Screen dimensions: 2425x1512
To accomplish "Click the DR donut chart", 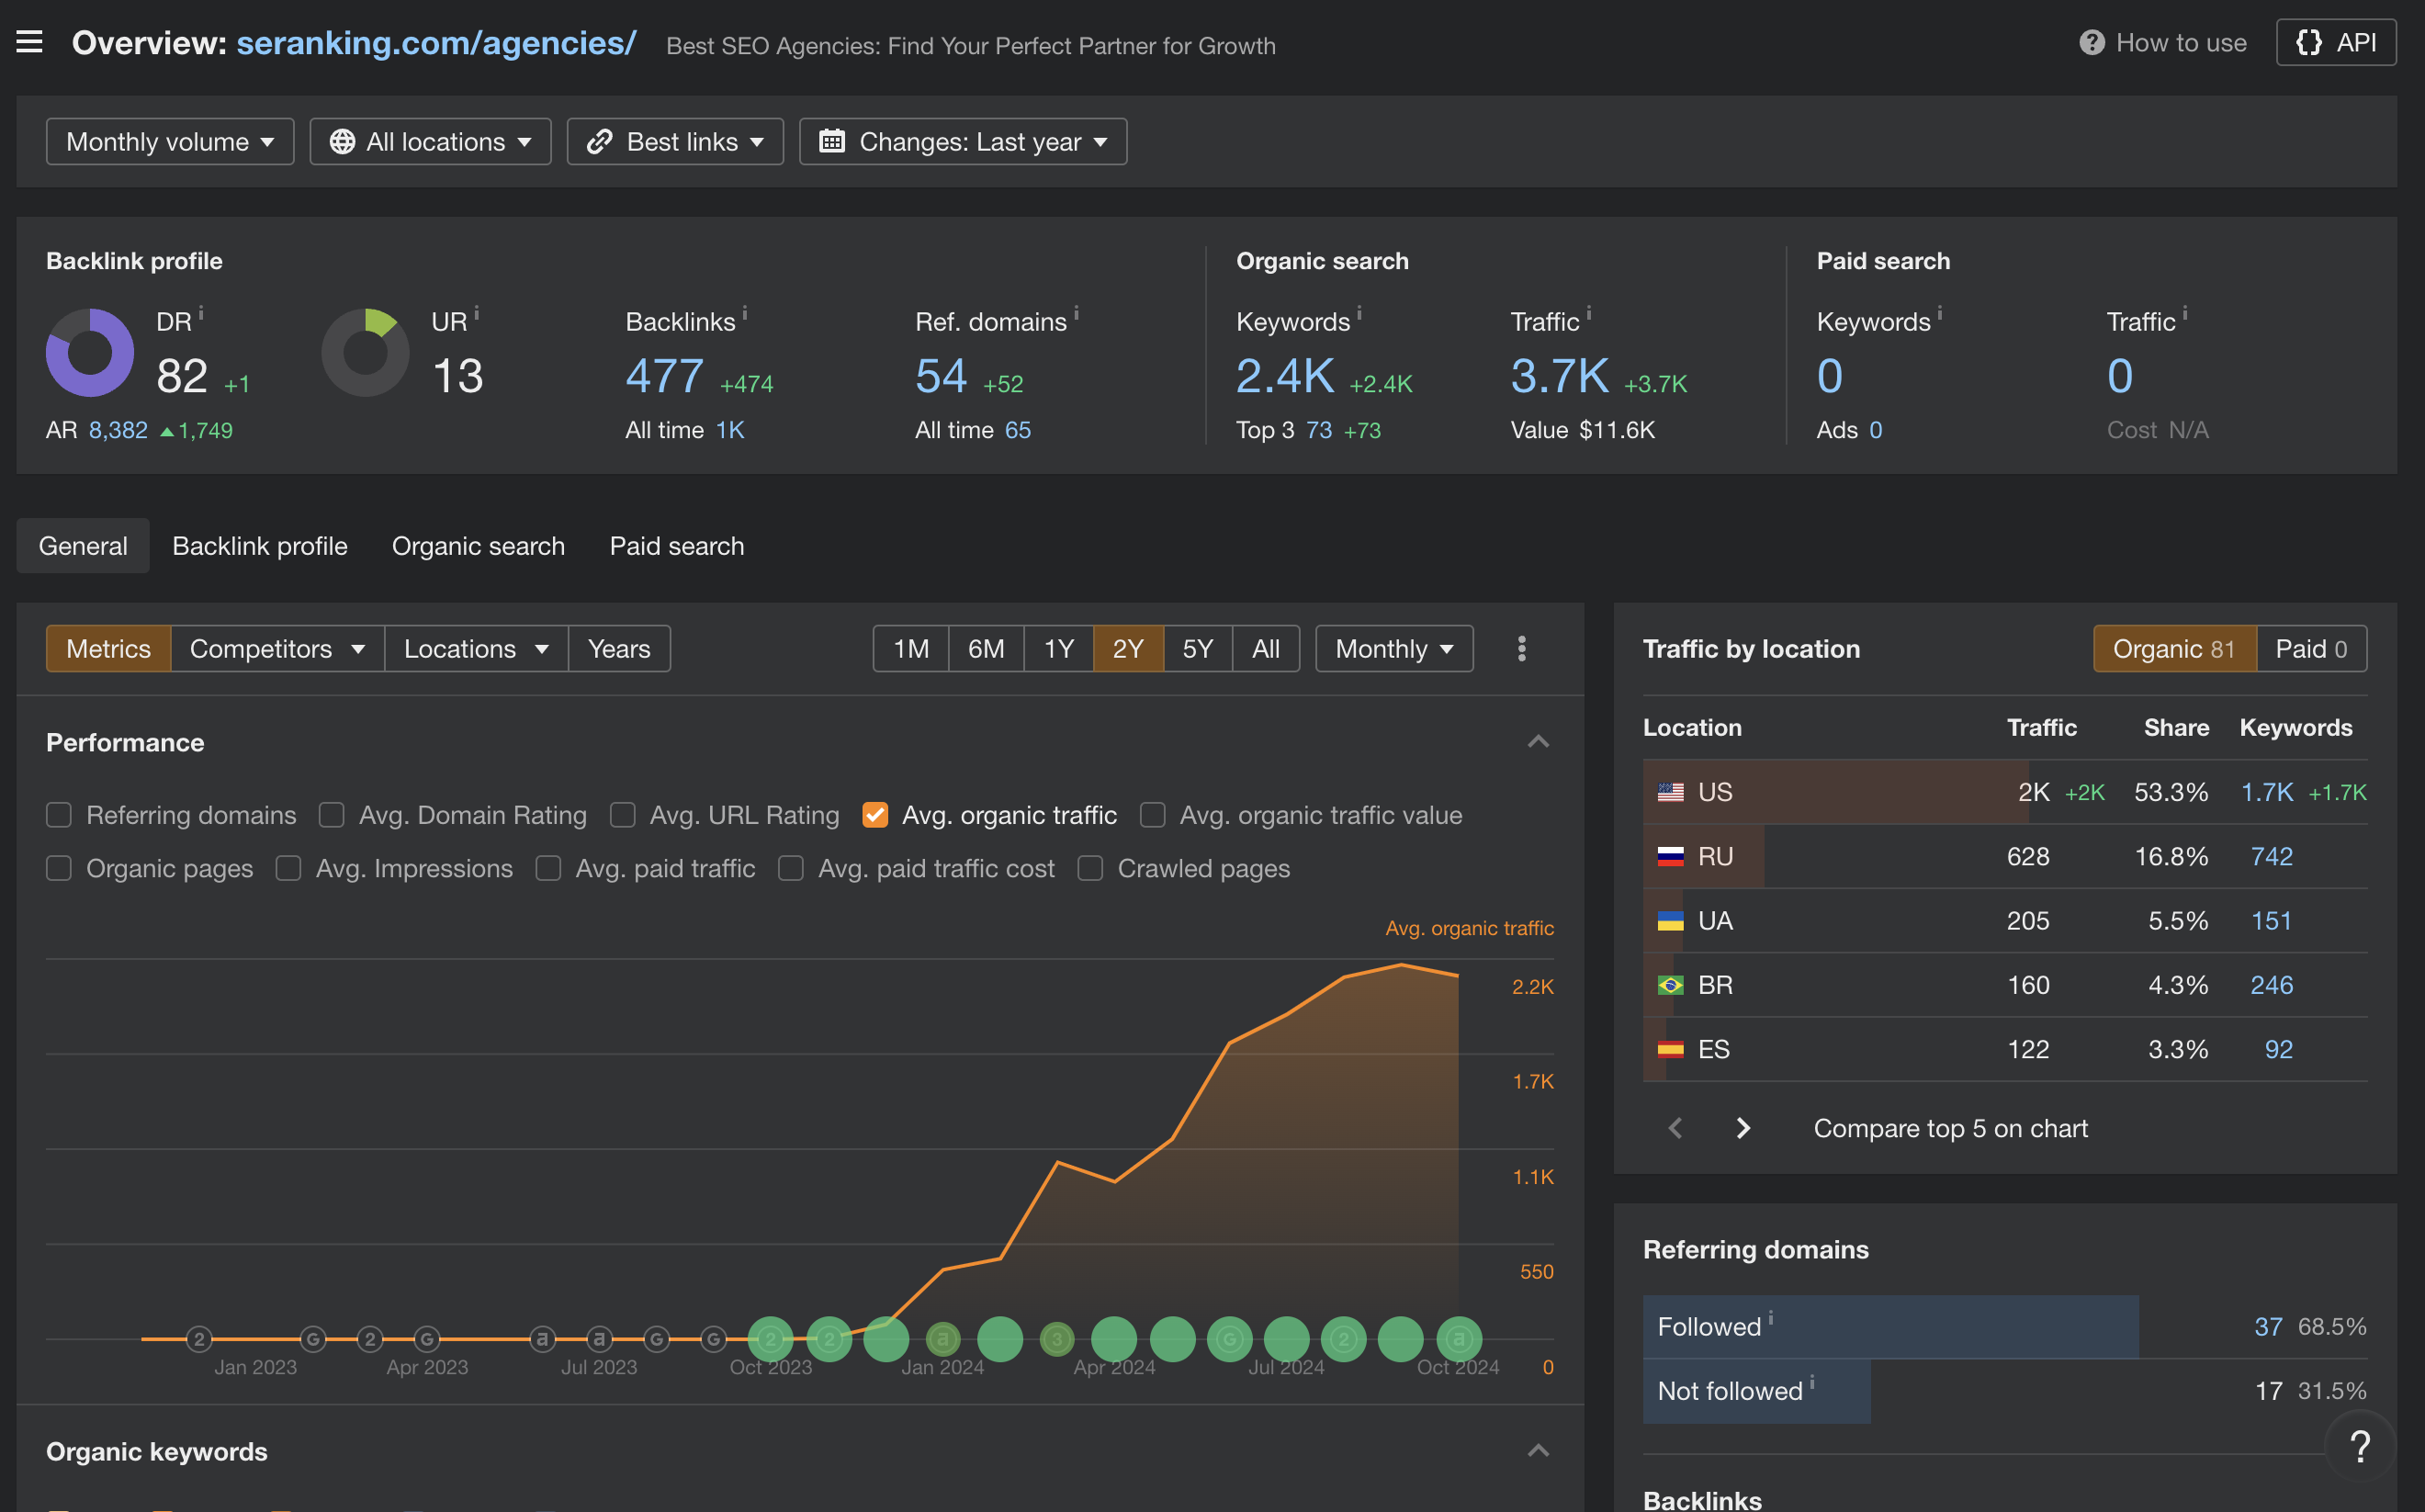I will (90, 352).
